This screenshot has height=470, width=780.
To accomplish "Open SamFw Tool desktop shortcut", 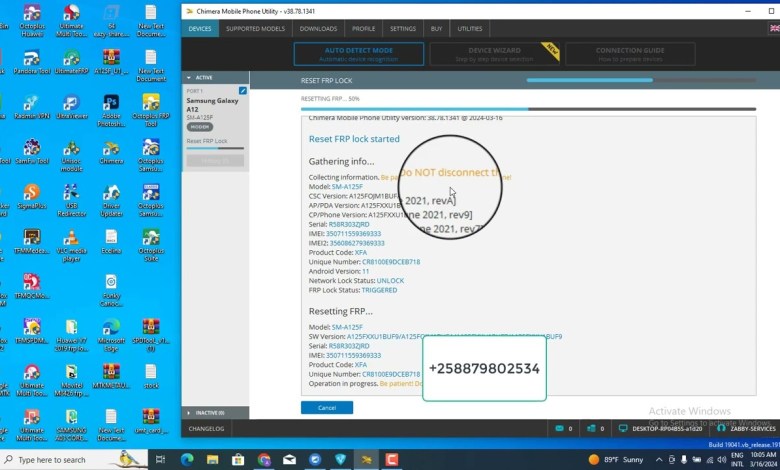I will click(32, 152).
